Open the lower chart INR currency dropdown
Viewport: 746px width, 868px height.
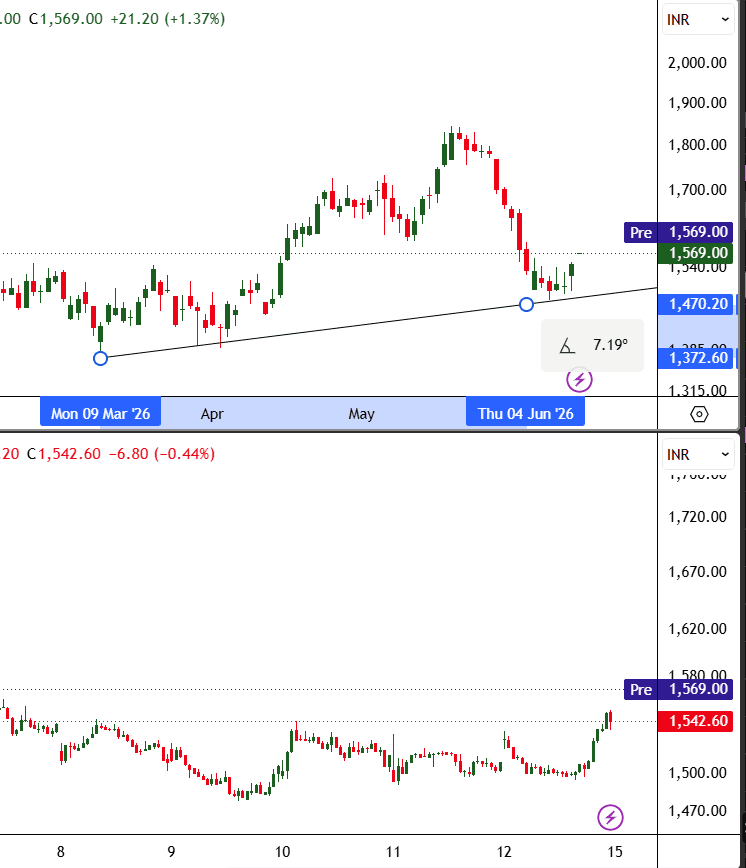pyautogui.click(x=698, y=455)
